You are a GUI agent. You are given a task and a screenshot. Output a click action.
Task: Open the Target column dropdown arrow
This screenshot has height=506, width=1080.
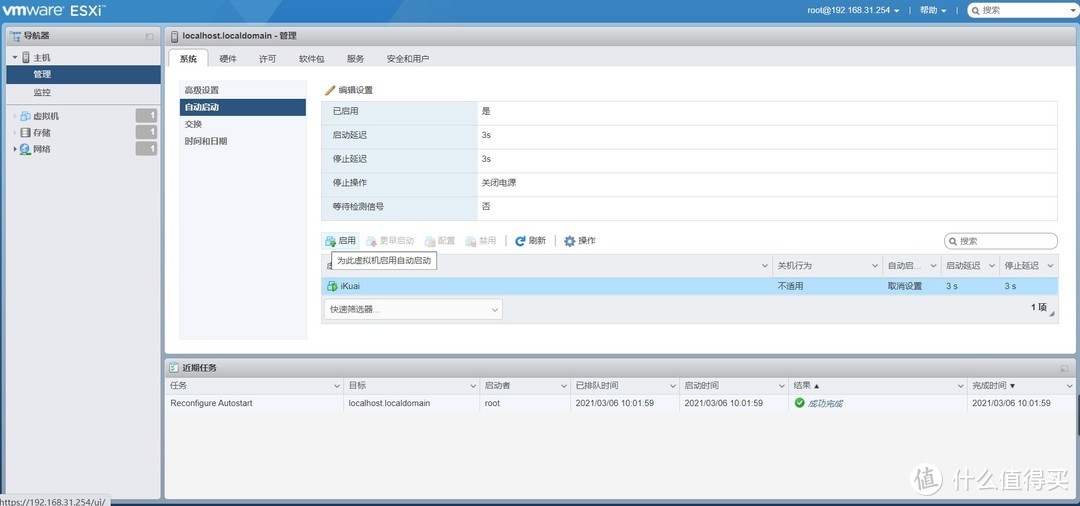[472, 386]
